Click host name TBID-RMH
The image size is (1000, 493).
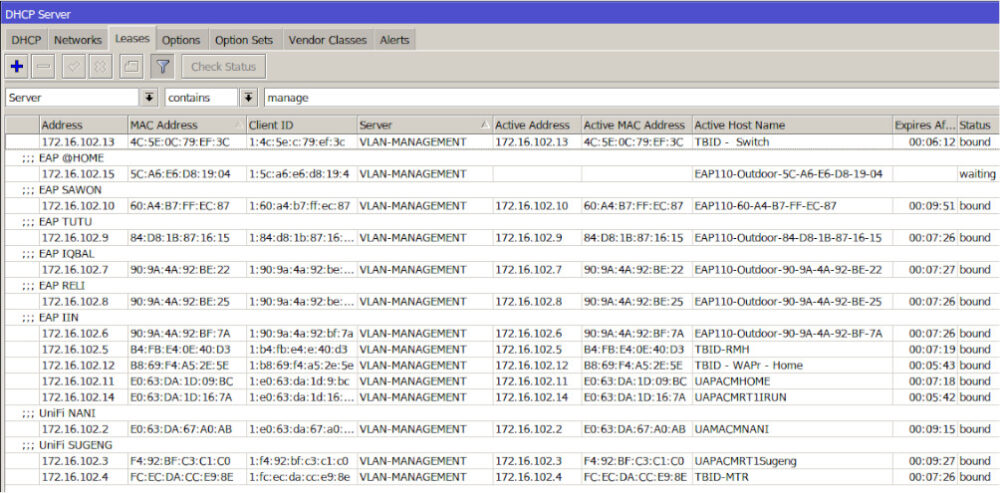tap(722, 350)
